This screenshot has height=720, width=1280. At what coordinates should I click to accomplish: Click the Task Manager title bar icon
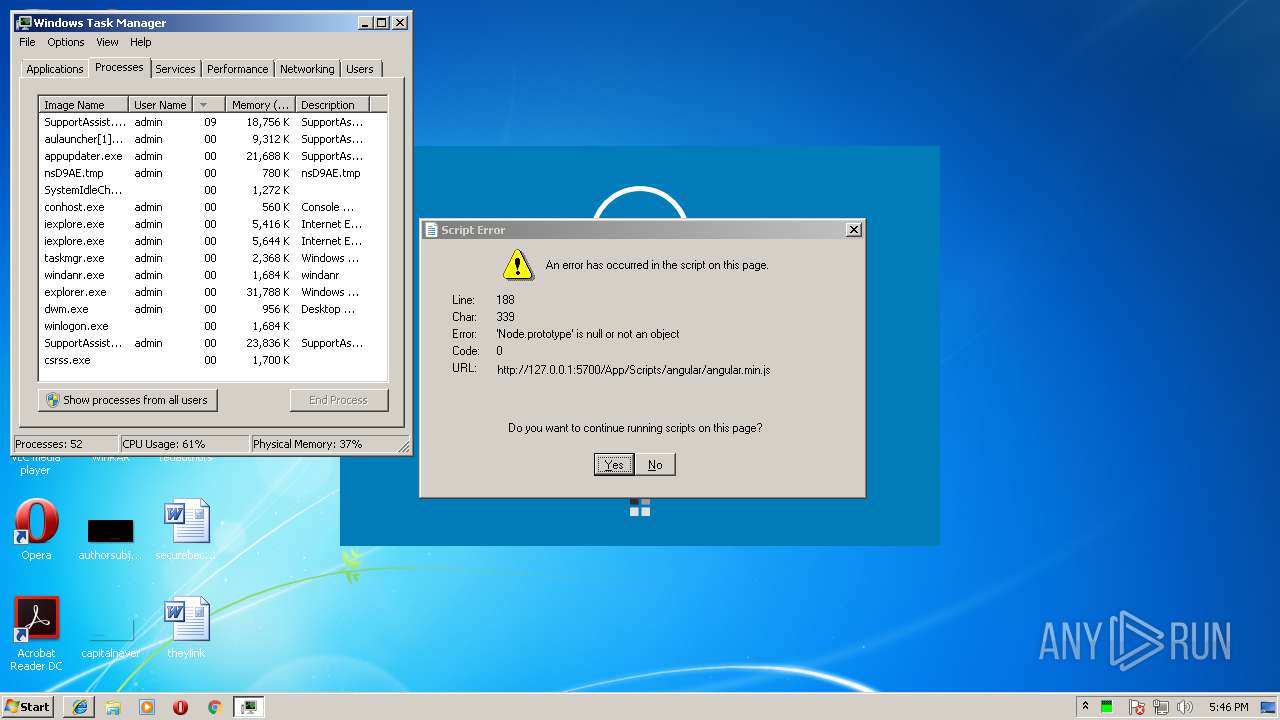point(25,22)
